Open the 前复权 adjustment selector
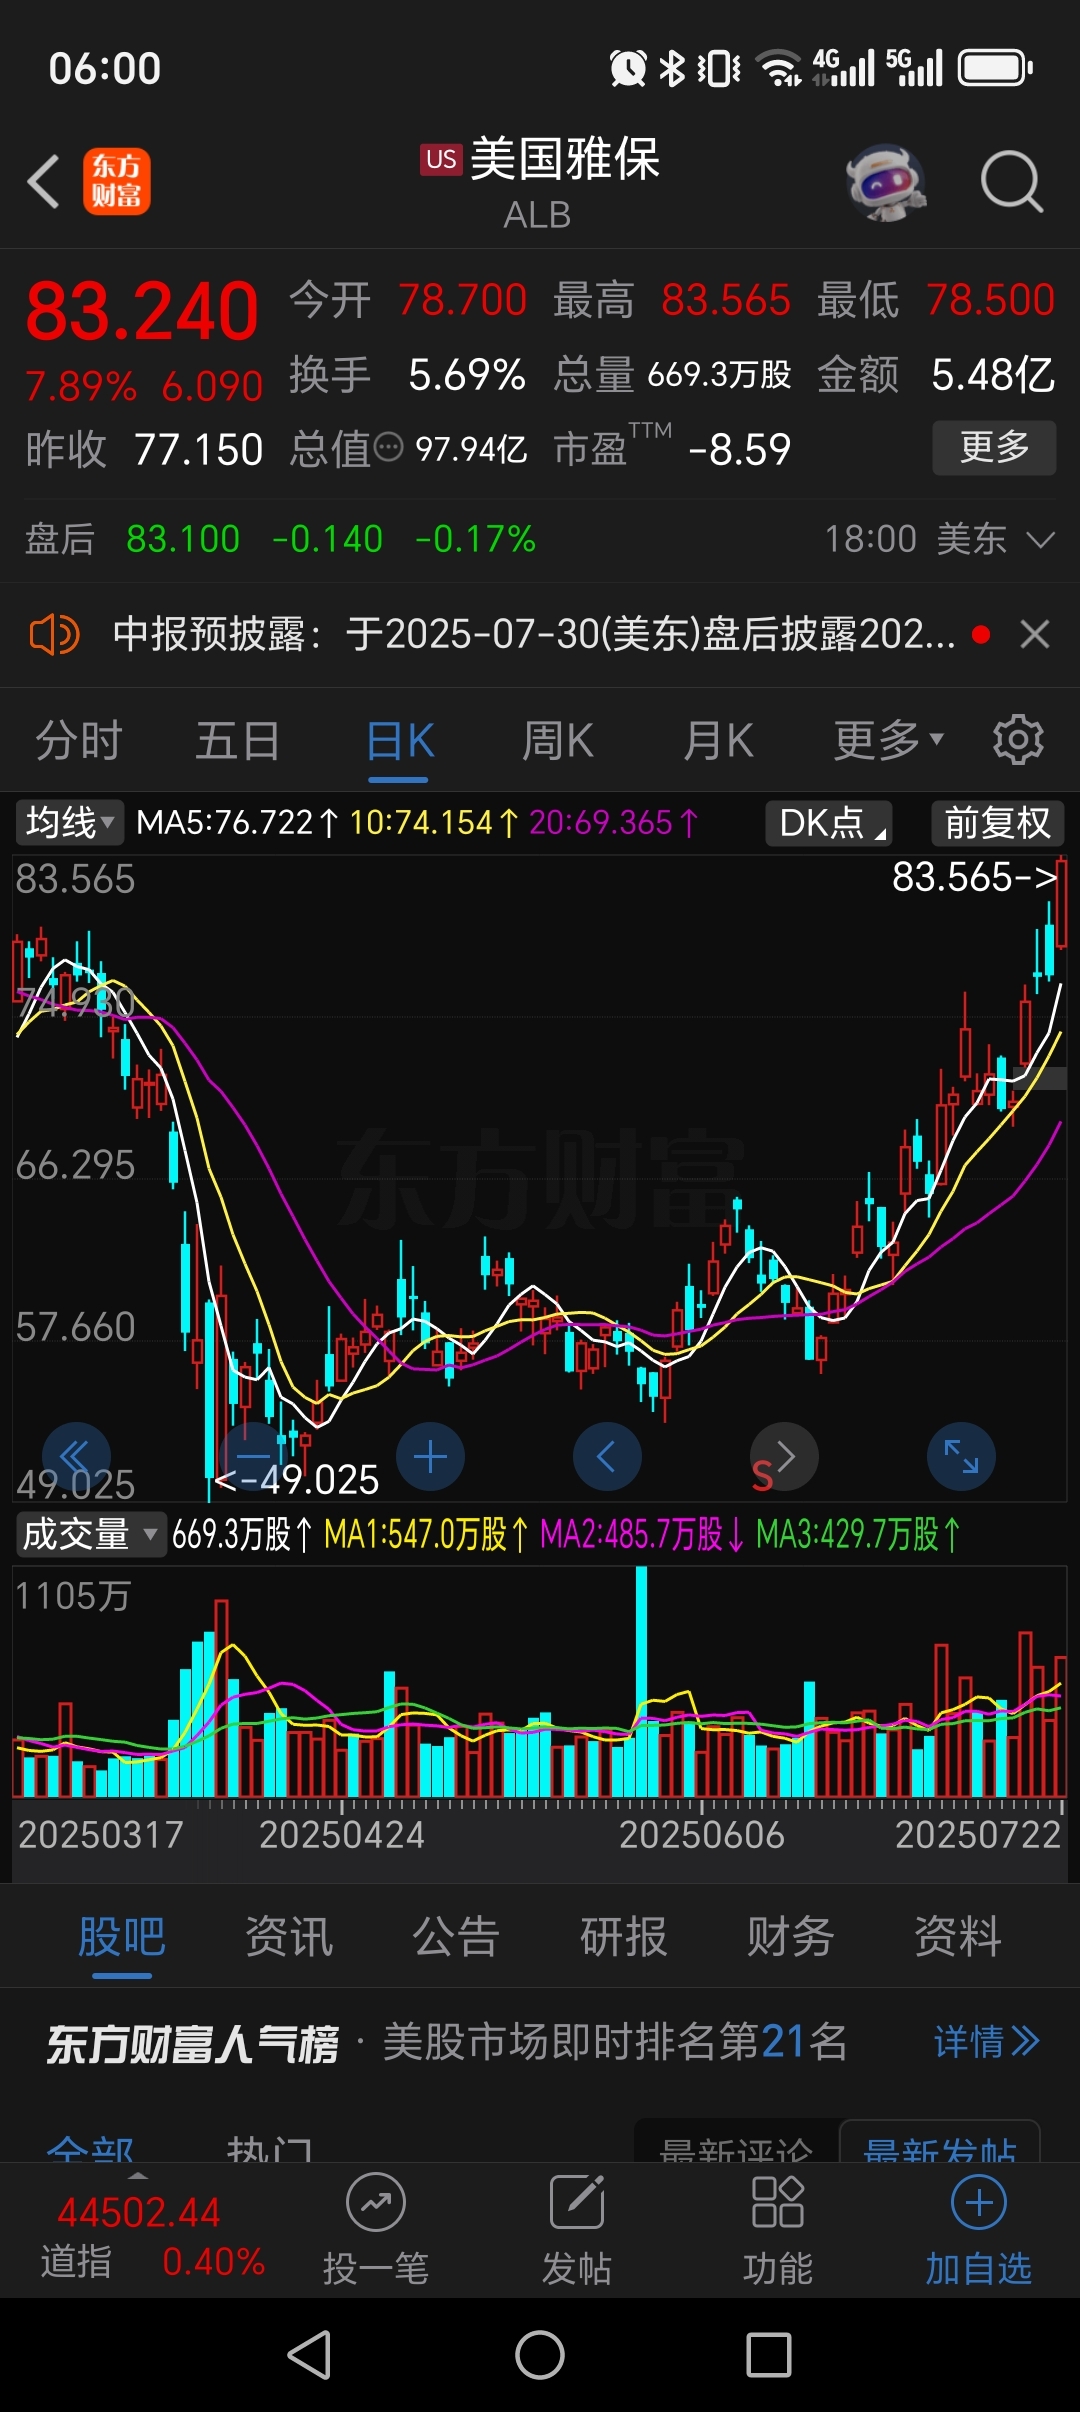Viewport: 1080px width, 2412px height. click(x=997, y=823)
